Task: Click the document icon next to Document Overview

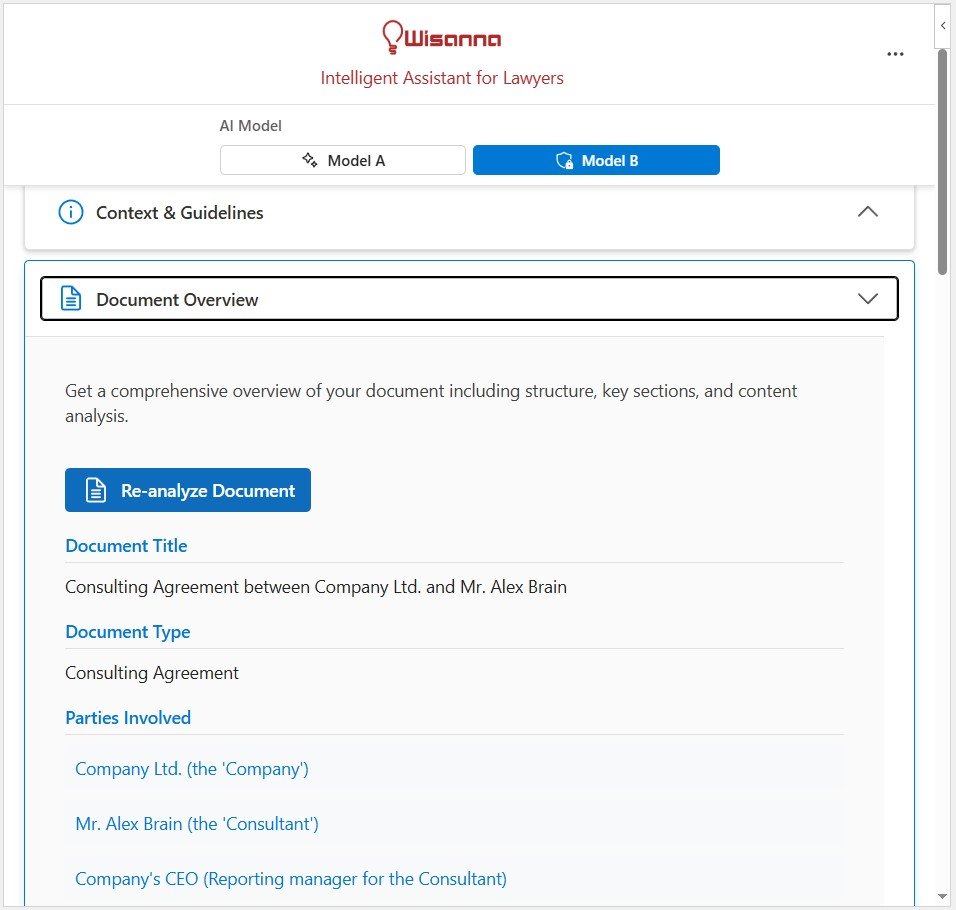Action: tap(70, 298)
